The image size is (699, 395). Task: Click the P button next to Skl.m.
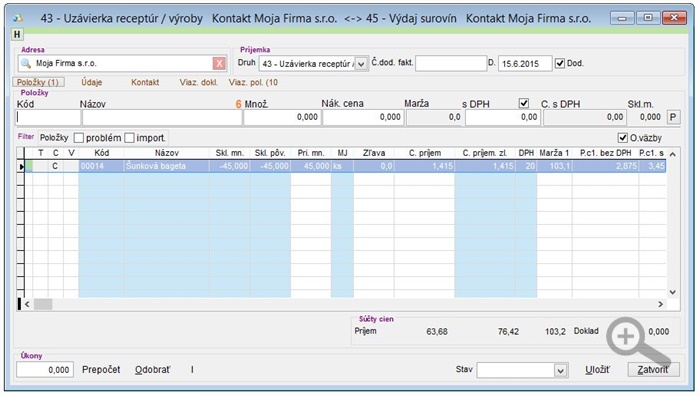coord(673,117)
